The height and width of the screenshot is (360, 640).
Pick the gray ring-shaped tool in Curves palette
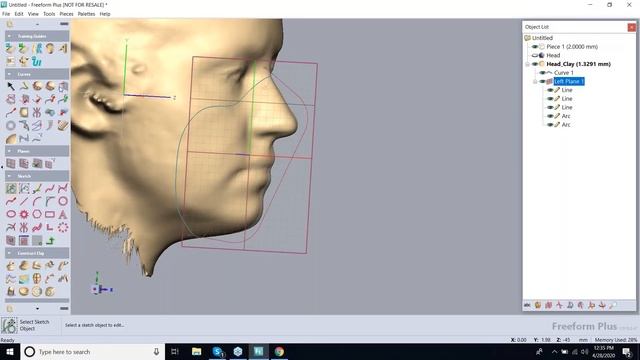pos(11,125)
